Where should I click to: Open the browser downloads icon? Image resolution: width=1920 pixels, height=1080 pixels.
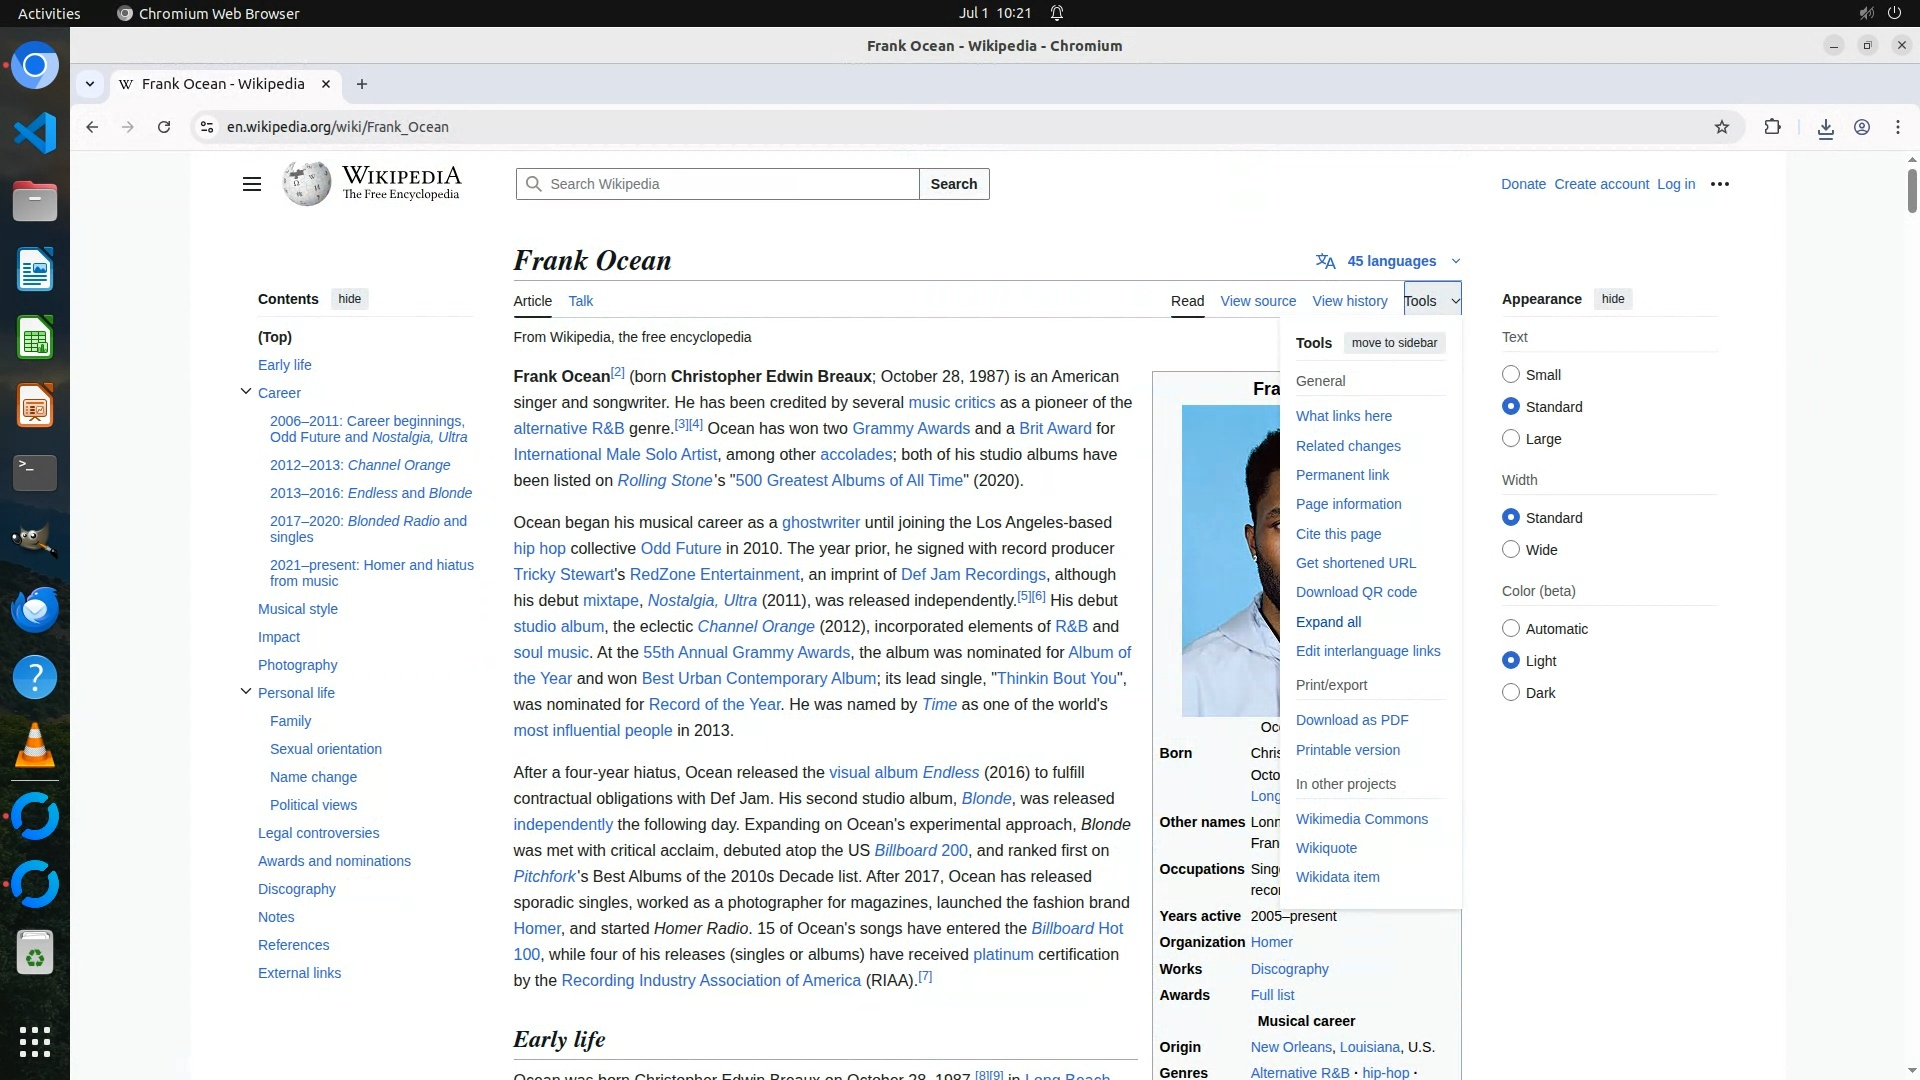[x=1825, y=127]
